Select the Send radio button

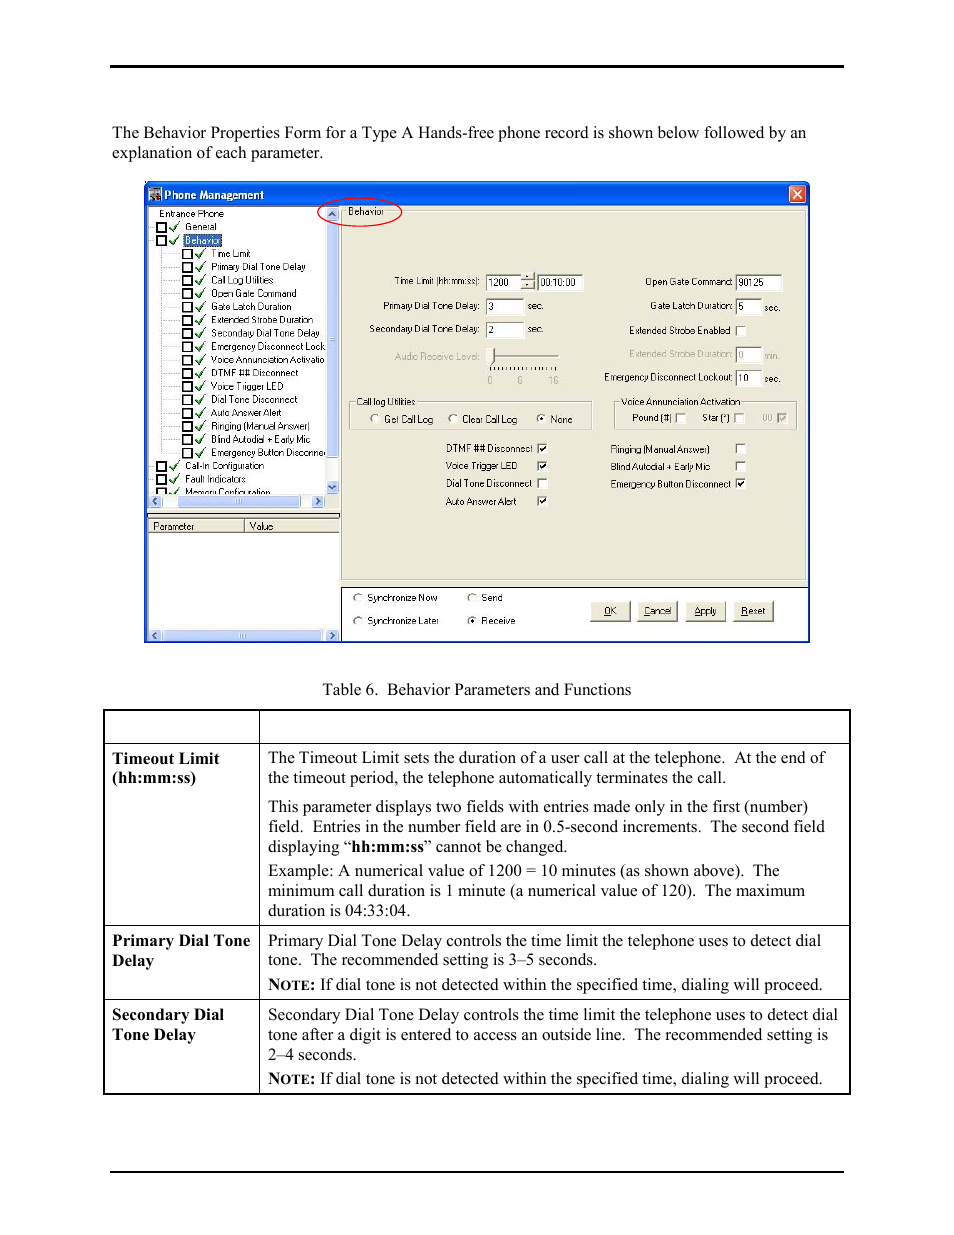(x=472, y=598)
